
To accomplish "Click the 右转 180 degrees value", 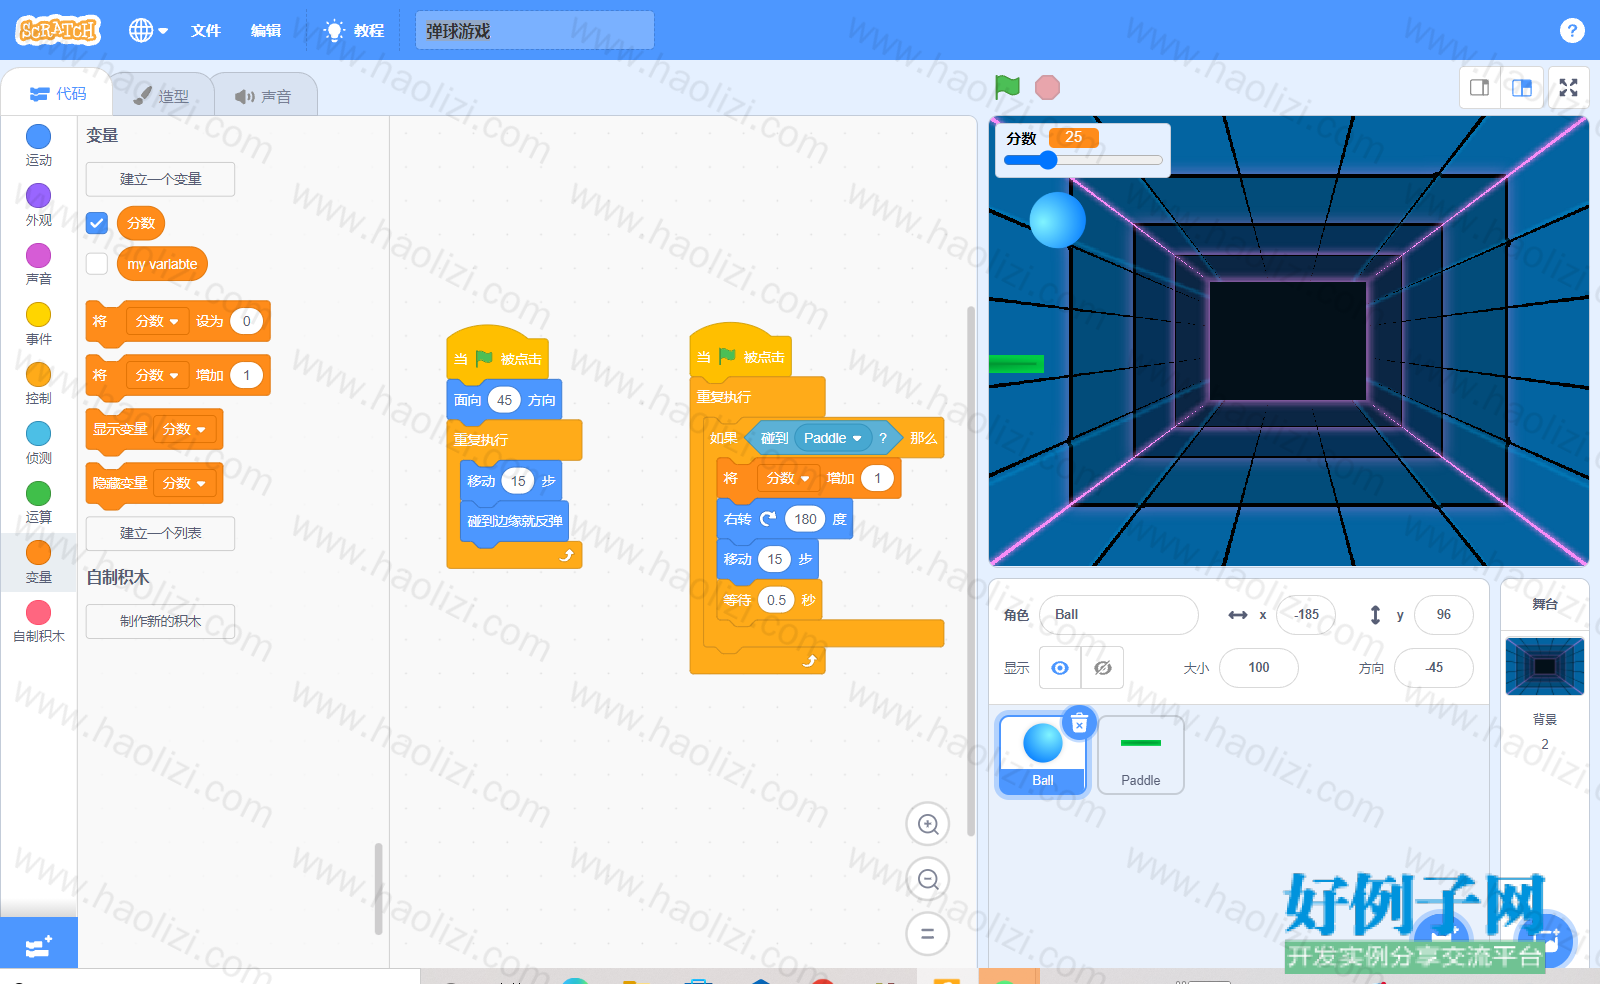I will 805,519.
